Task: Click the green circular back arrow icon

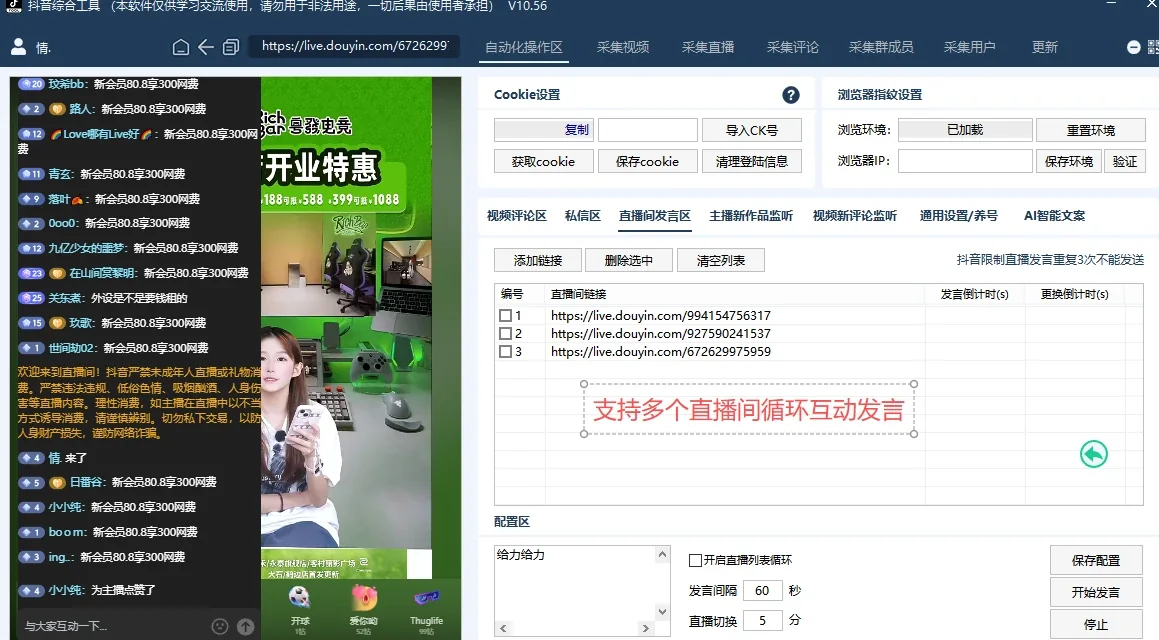Action: [1093, 454]
